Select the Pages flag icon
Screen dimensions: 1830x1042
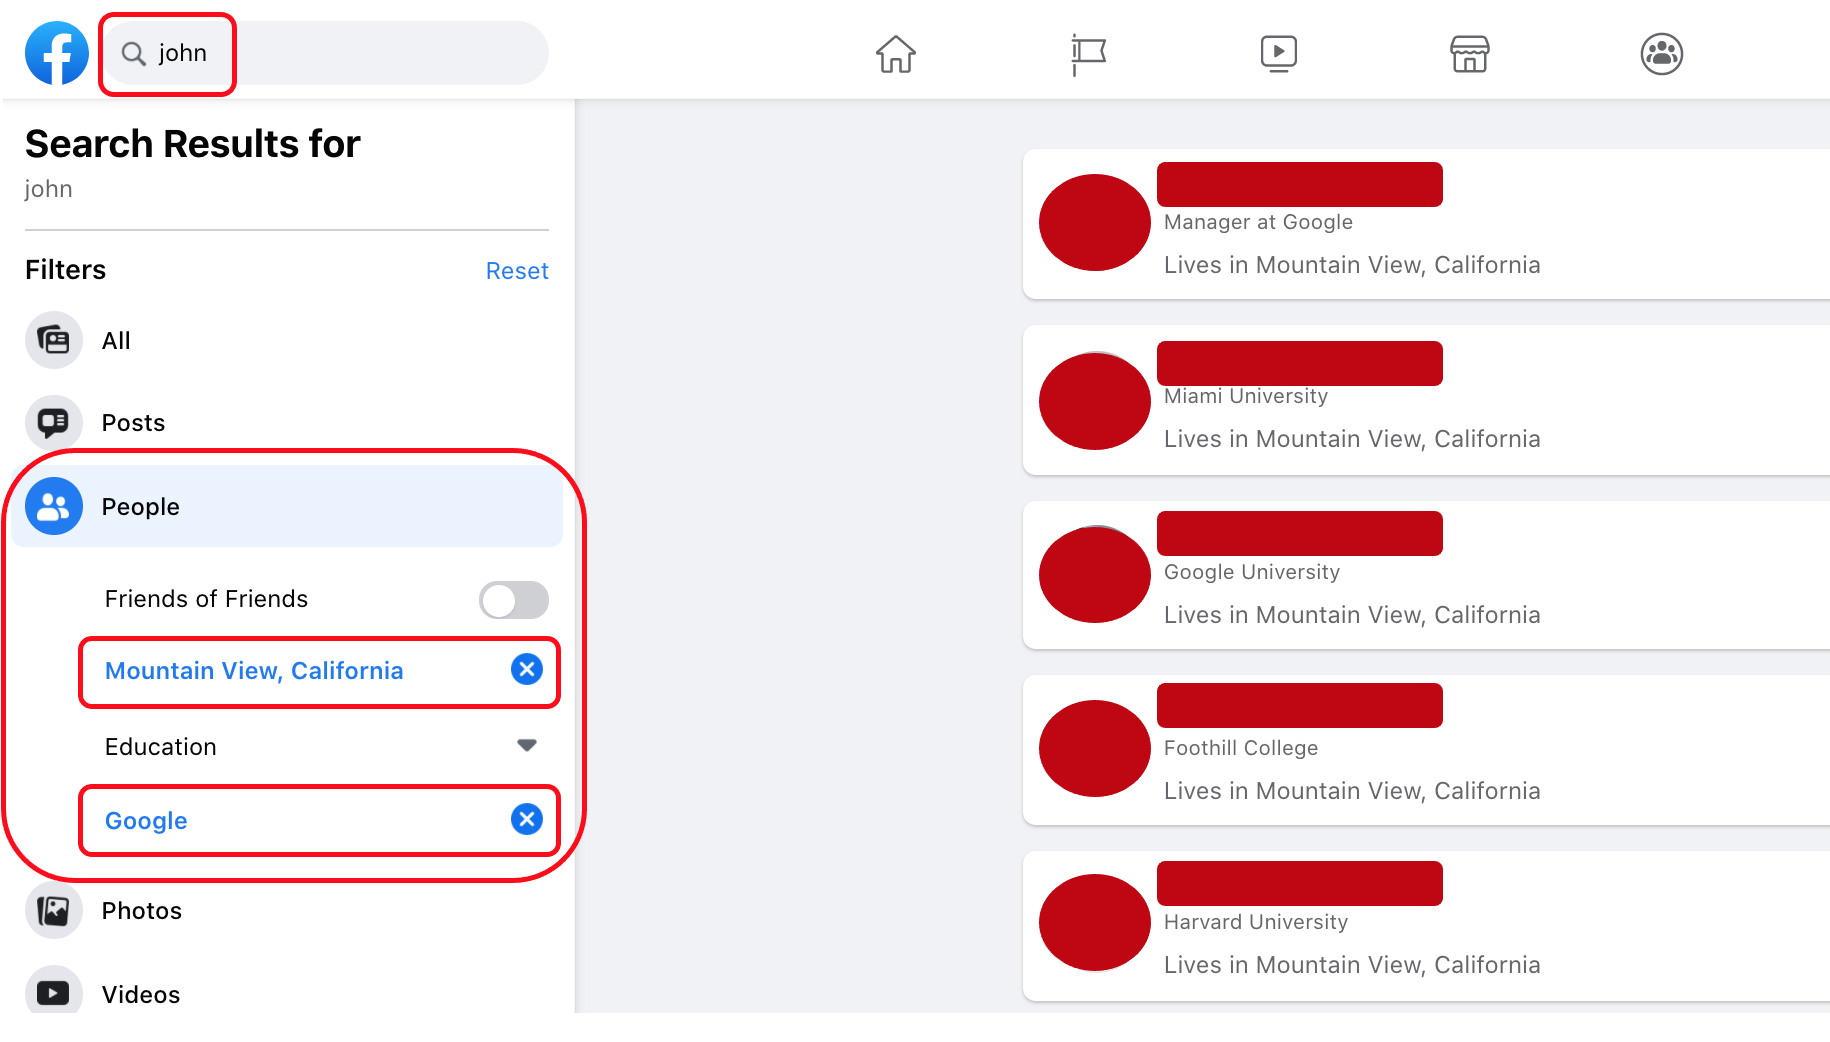[1087, 55]
